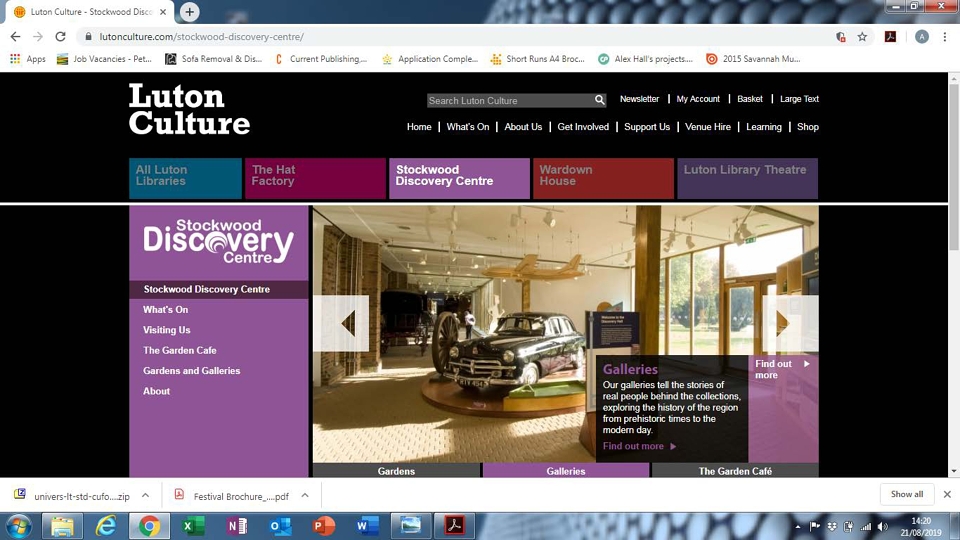Screen dimensions: 960x540
Task: Open Stockwood Discovery Centre sidebar item
Action: click(219, 289)
